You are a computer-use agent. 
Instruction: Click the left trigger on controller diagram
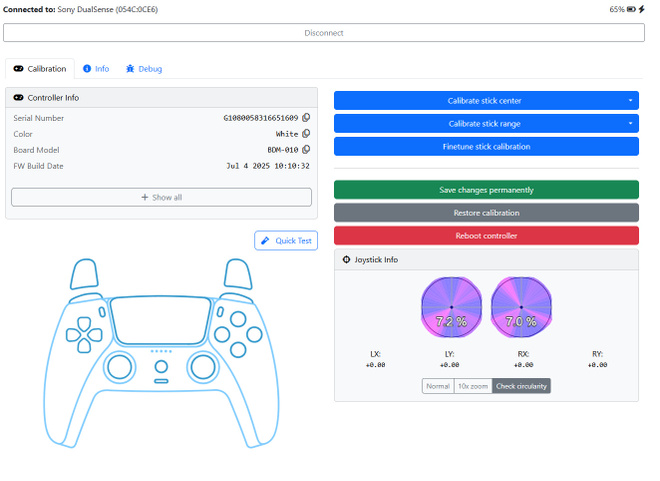(84, 274)
